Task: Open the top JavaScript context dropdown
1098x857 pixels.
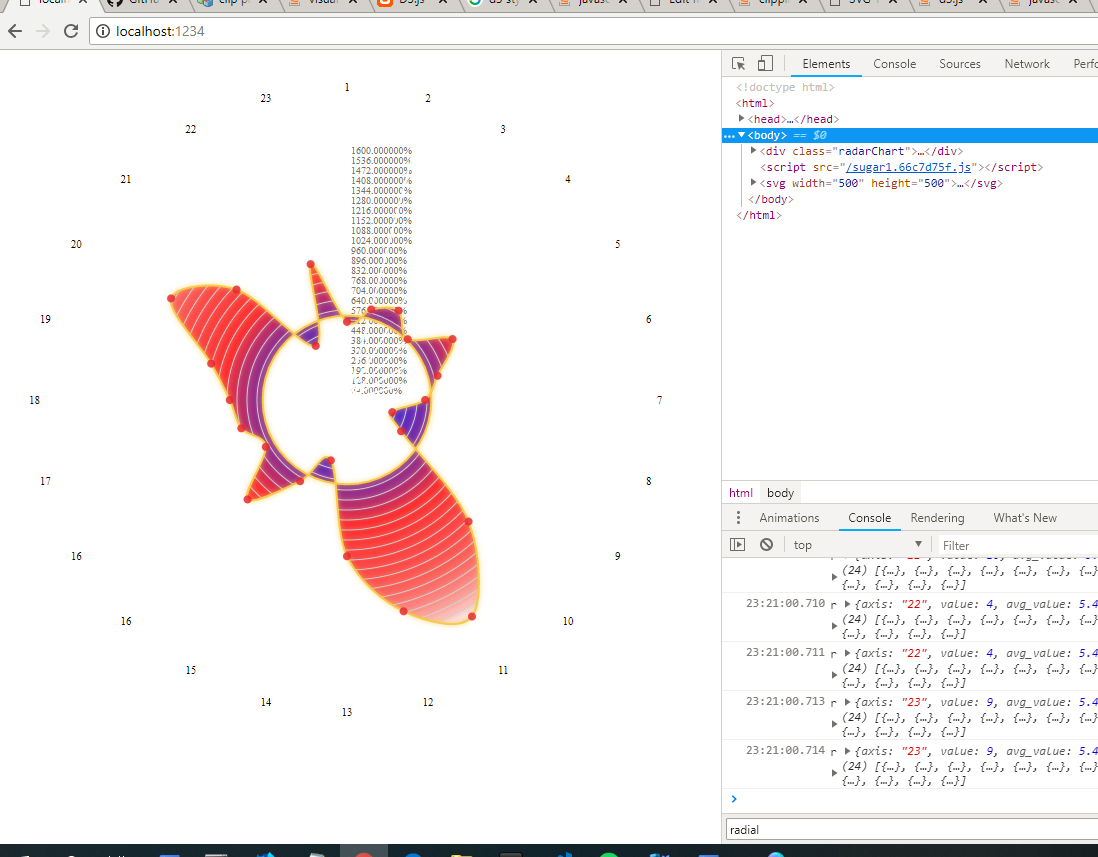Action: click(858, 545)
